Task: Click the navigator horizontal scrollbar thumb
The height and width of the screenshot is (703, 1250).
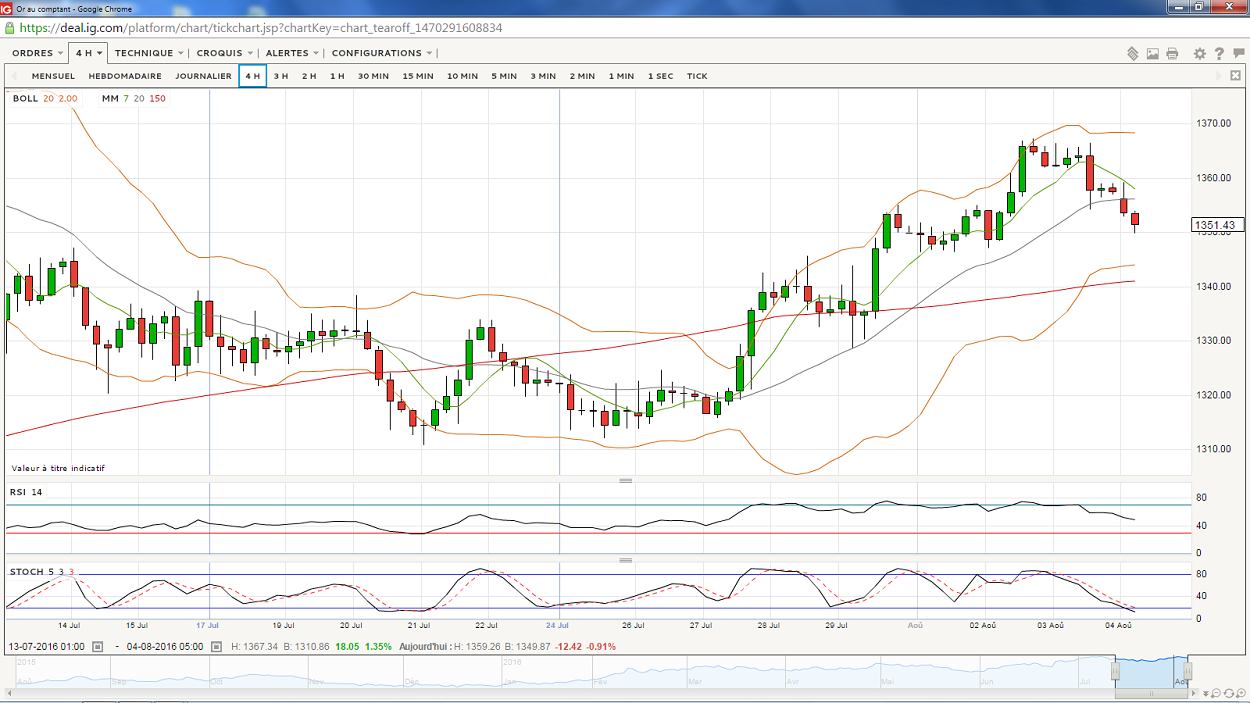Action: (x=1151, y=693)
